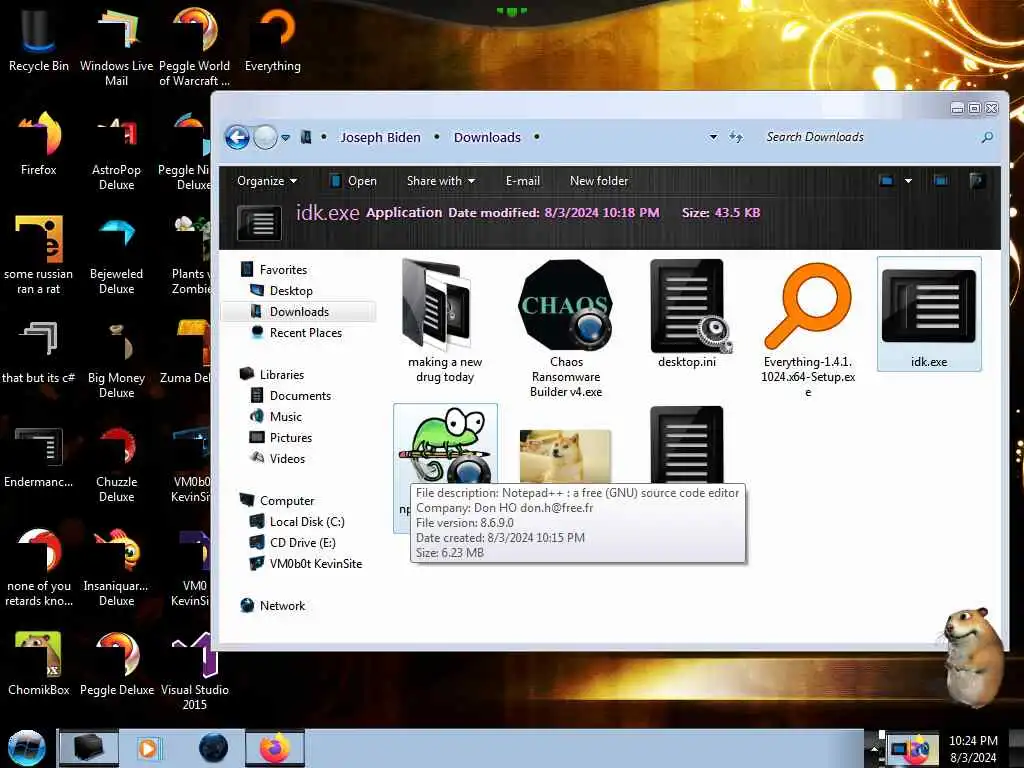
Task: Open the Documents library
Action: coord(291,396)
